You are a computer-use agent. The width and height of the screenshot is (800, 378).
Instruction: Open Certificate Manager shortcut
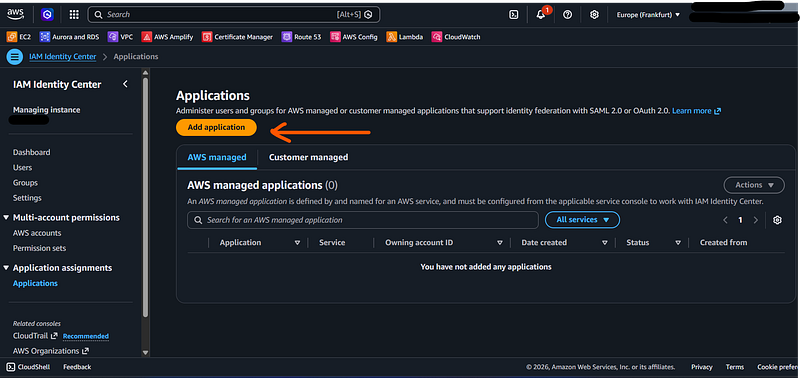pyautogui.click(x=237, y=37)
